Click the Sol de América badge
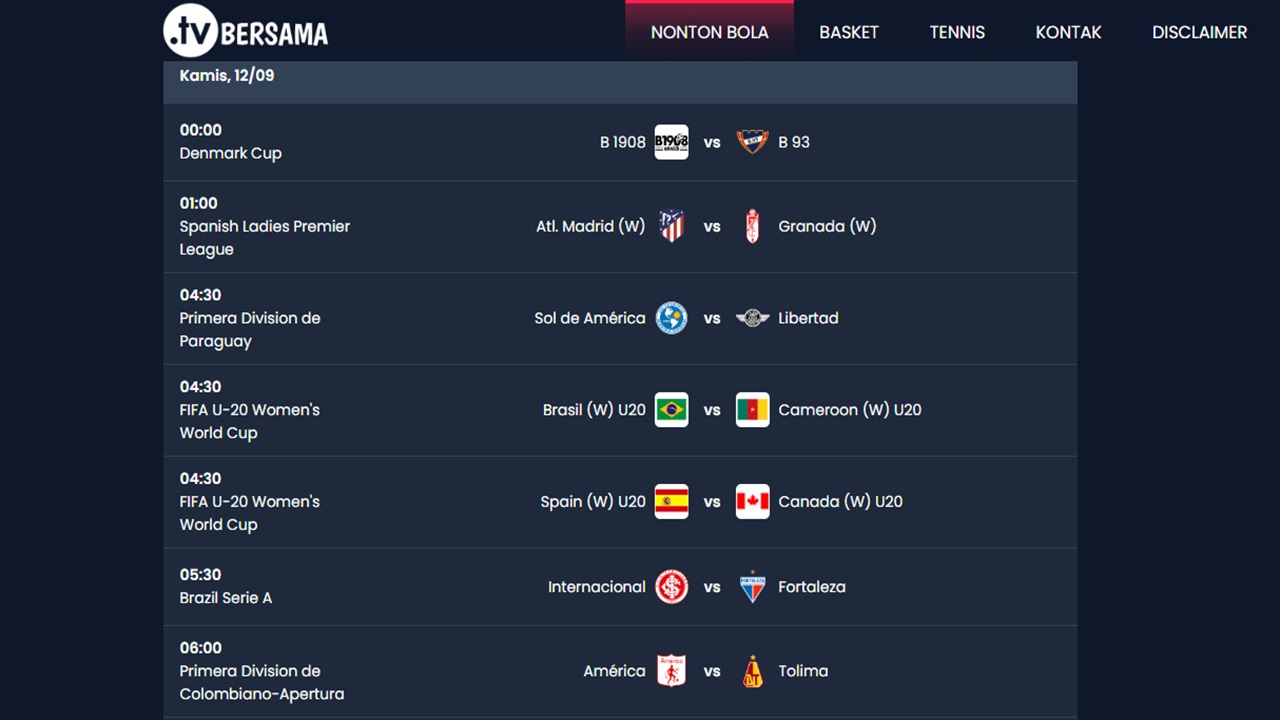Screen dimensions: 1280x720 click(x=671, y=318)
